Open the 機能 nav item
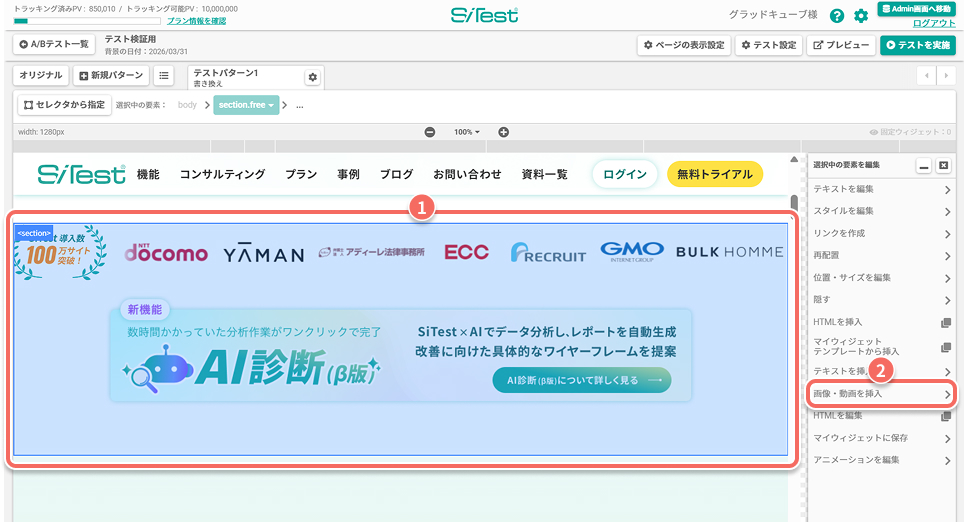The image size is (964, 522). click(148, 175)
